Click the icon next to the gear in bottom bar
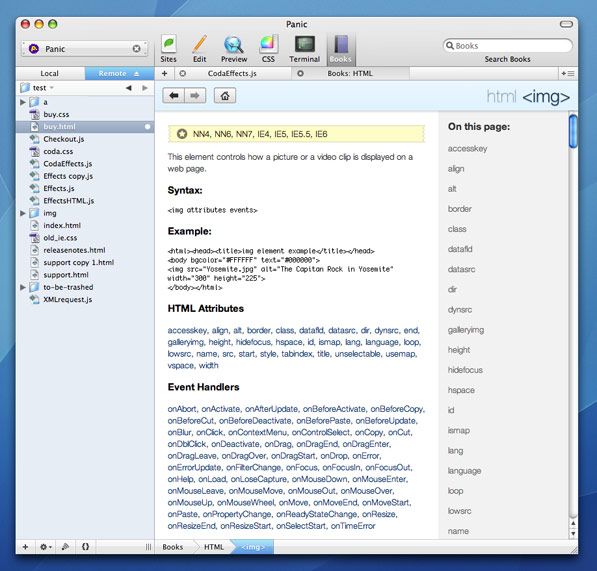This screenshot has width=597, height=571. click(x=65, y=547)
